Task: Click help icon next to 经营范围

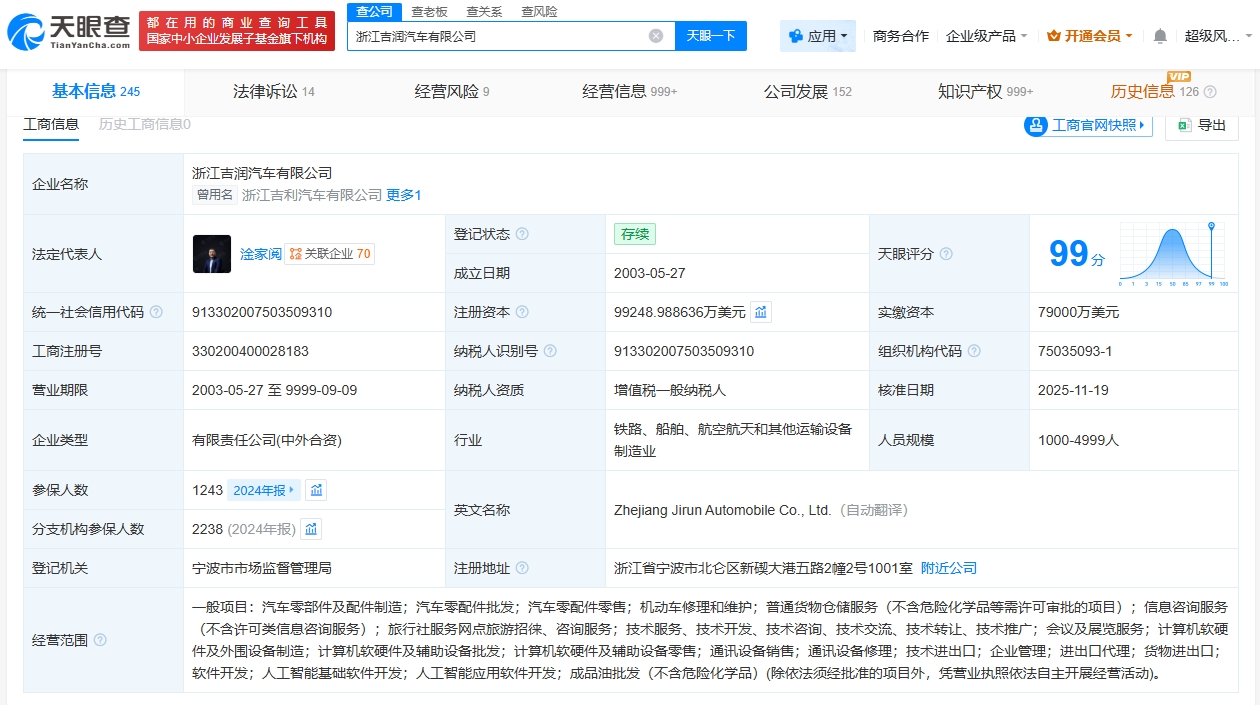Action: click(100, 640)
